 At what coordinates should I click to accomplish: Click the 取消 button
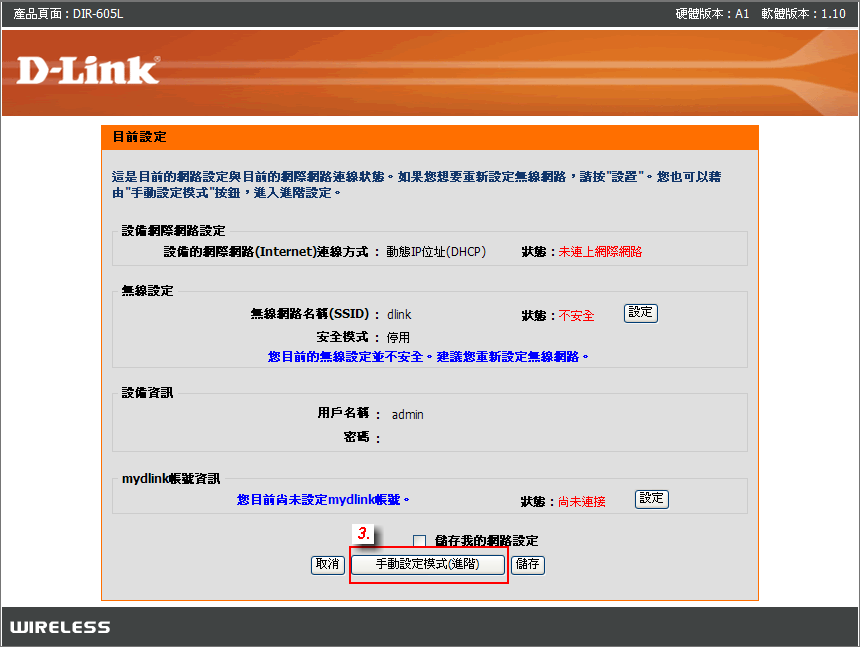[x=328, y=564]
